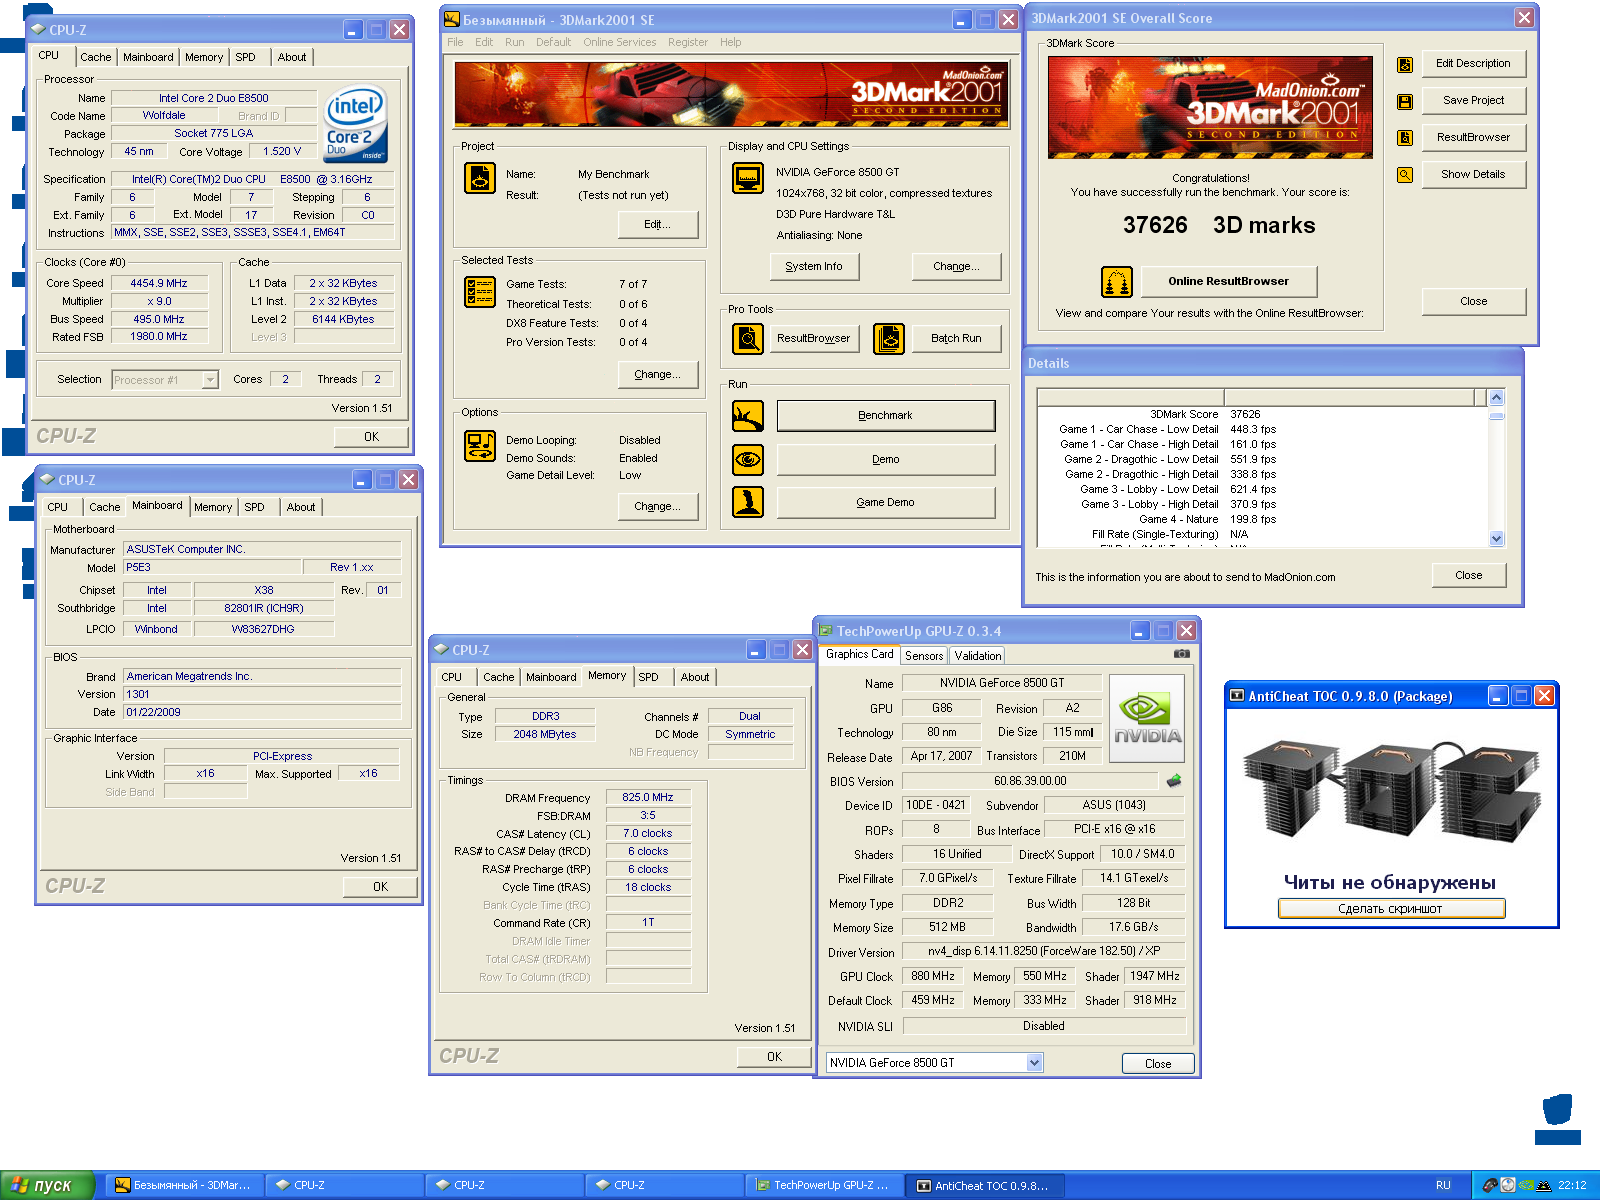Click the Save Project button
1600x1200 pixels.
point(1473,101)
